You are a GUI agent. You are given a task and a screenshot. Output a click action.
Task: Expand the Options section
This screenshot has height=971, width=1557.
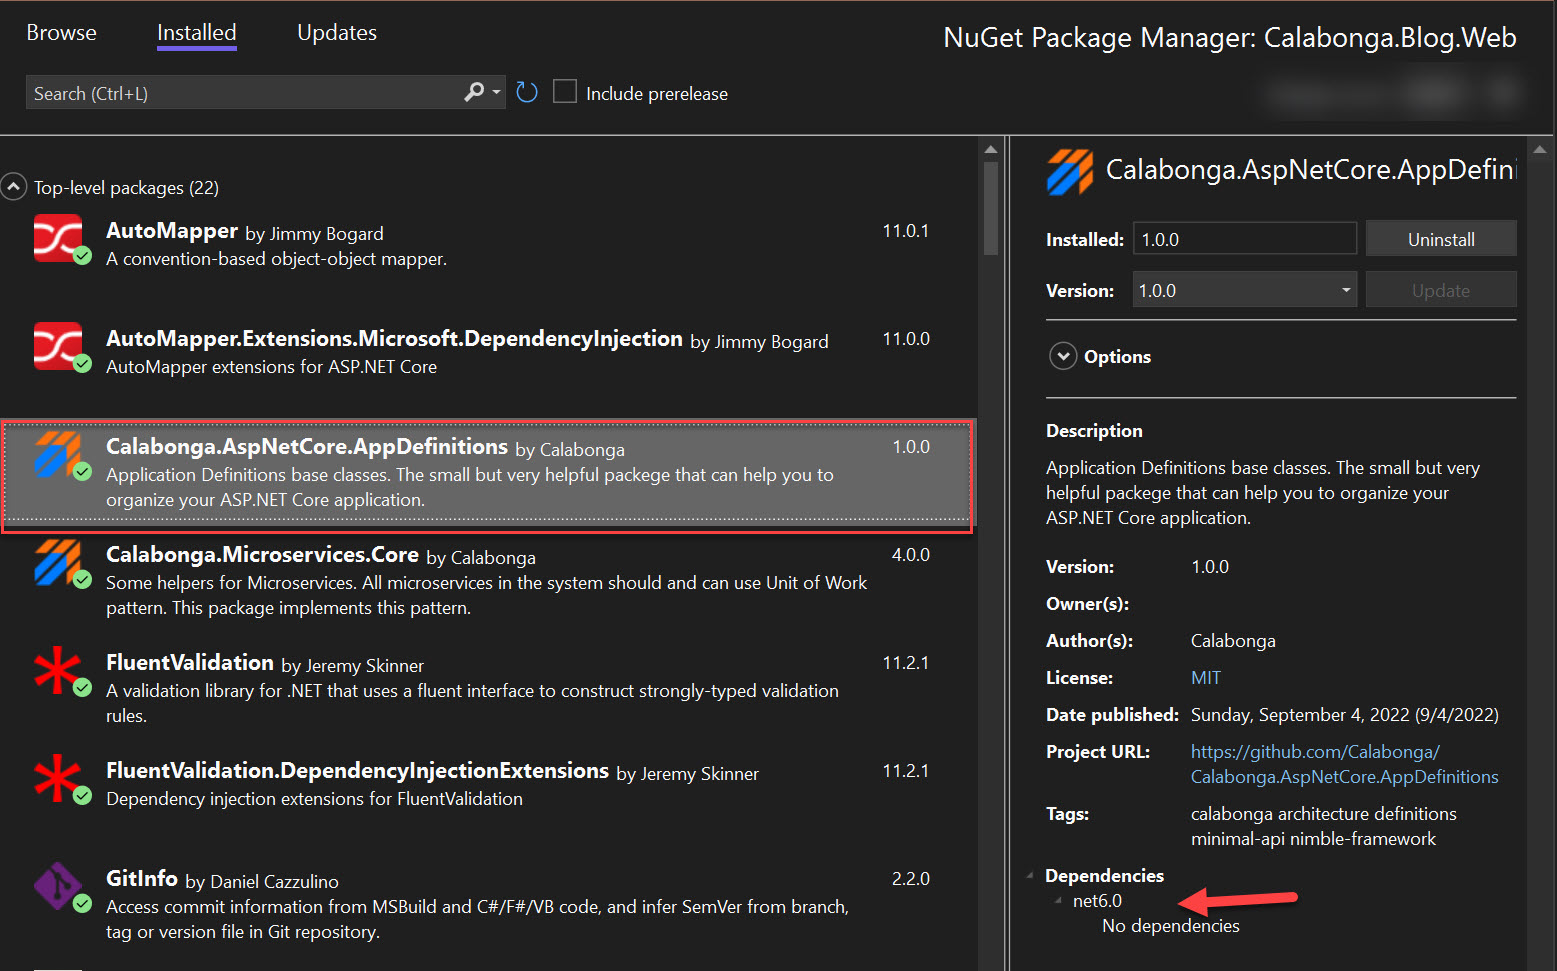(x=1063, y=356)
